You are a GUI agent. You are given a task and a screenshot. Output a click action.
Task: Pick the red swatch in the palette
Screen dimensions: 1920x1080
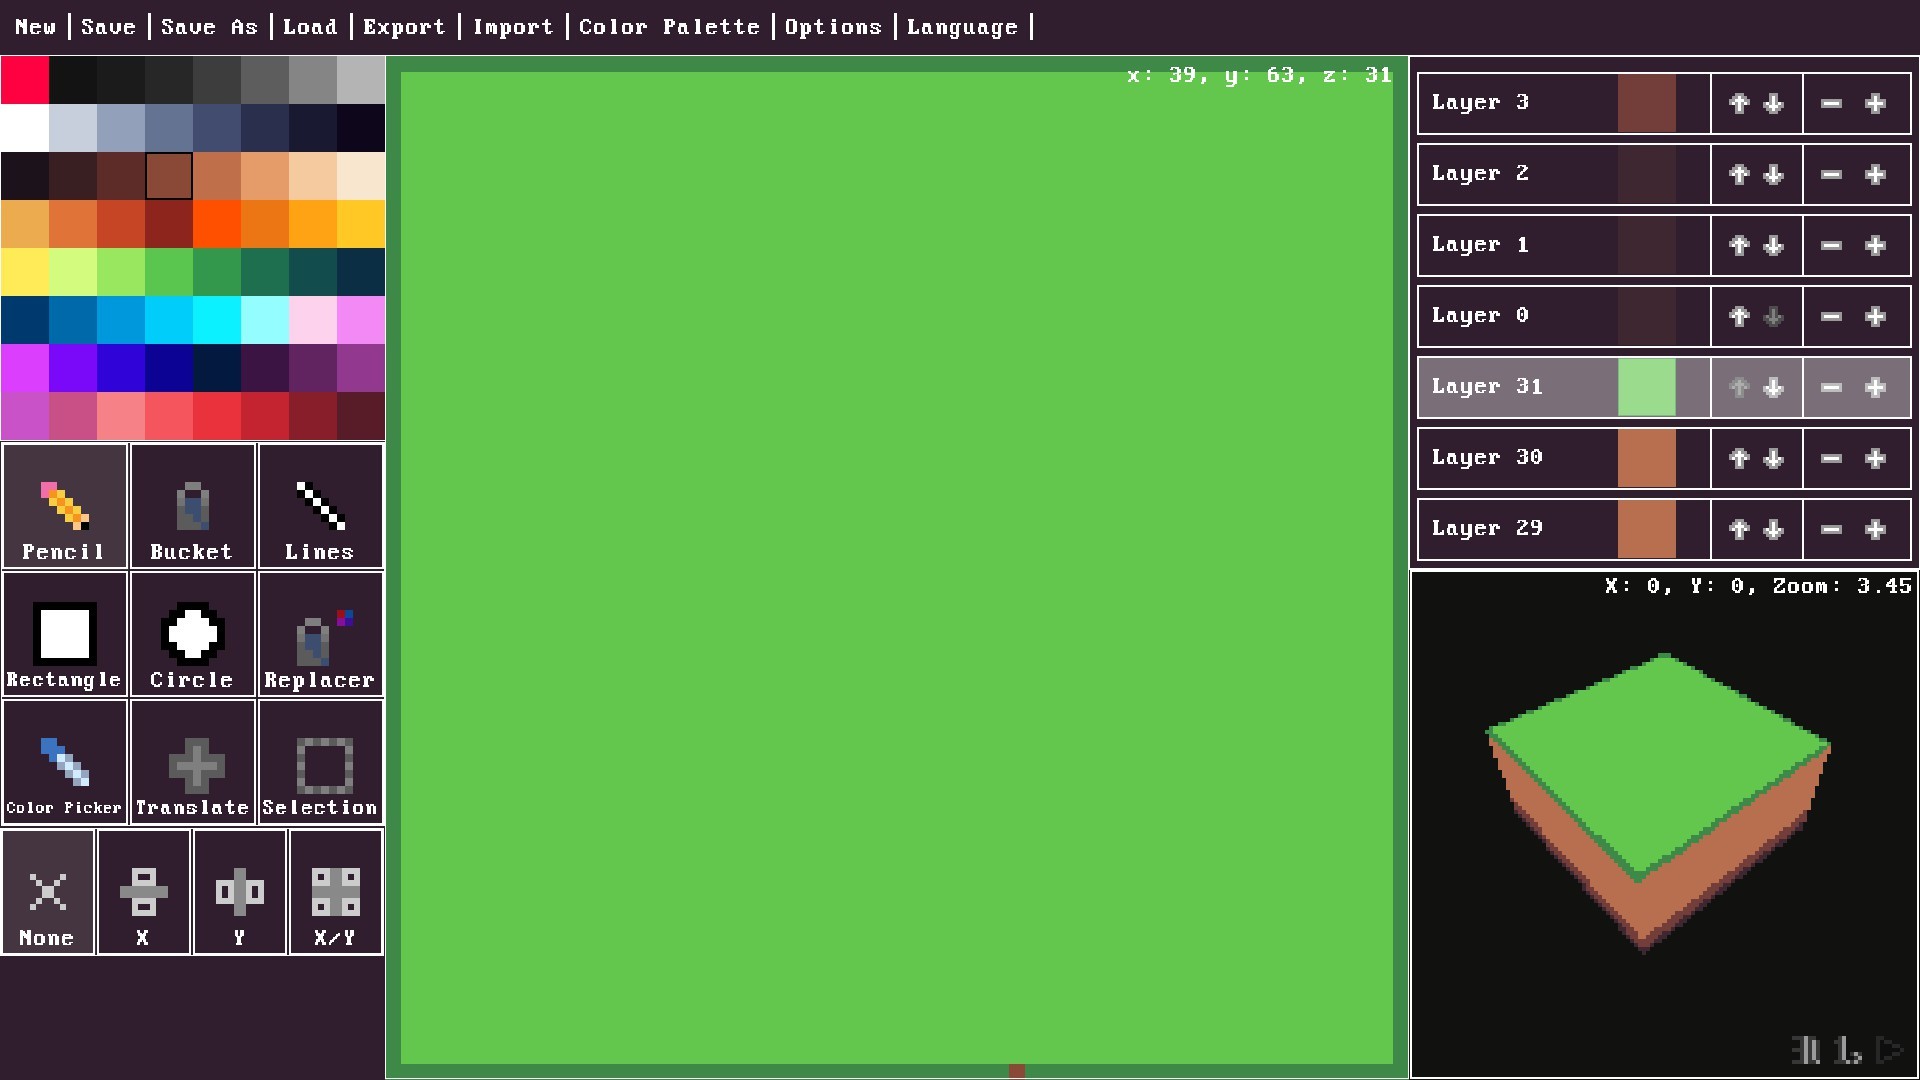tap(24, 79)
